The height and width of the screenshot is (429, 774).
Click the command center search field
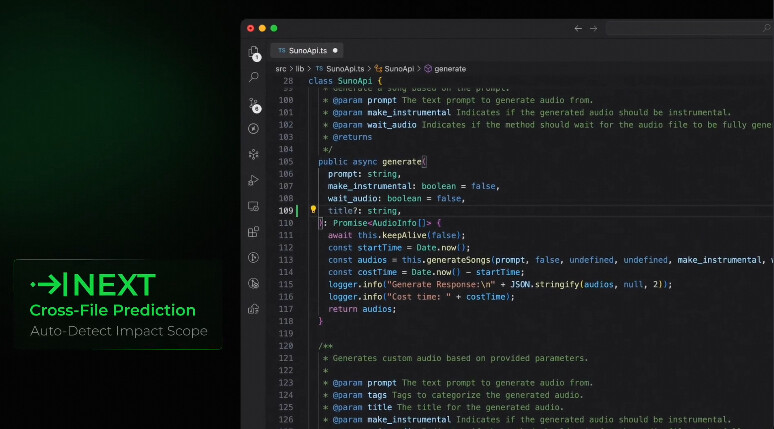(x=688, y=28)
